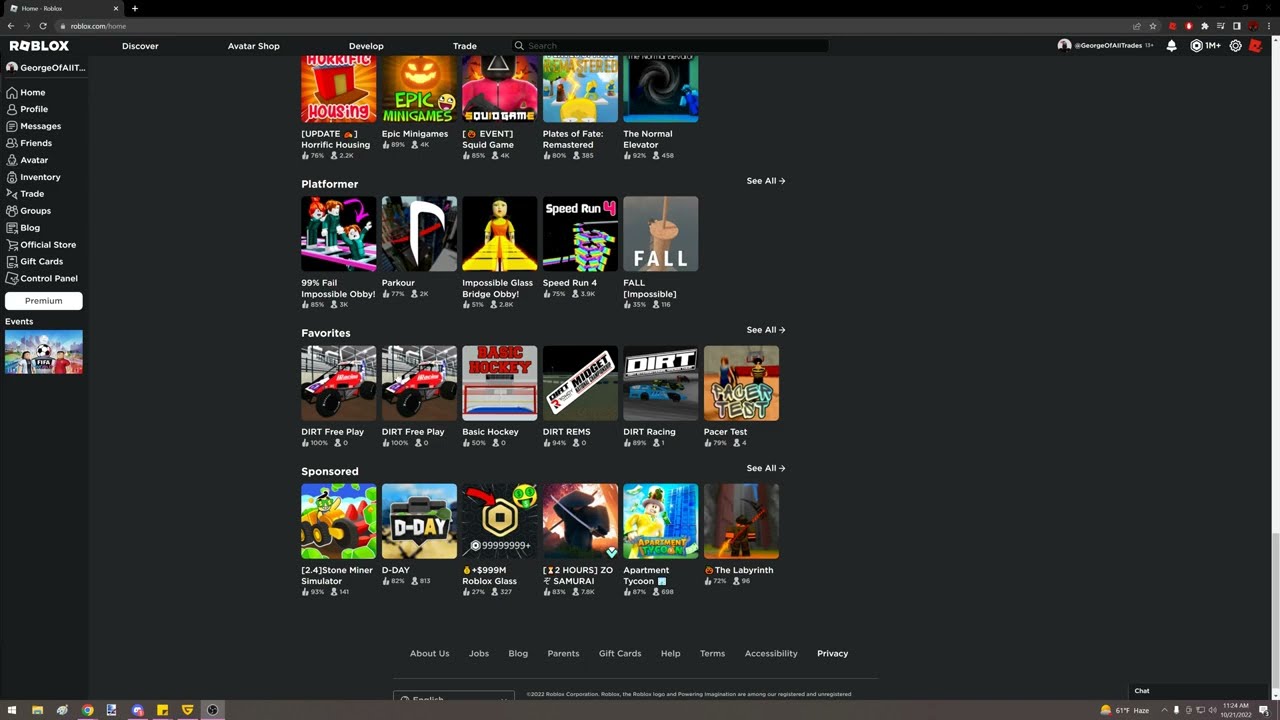Click See All for Favorites
This screenshot has width=1280, height=720.
pyautogui.click(x=766, y=330)
